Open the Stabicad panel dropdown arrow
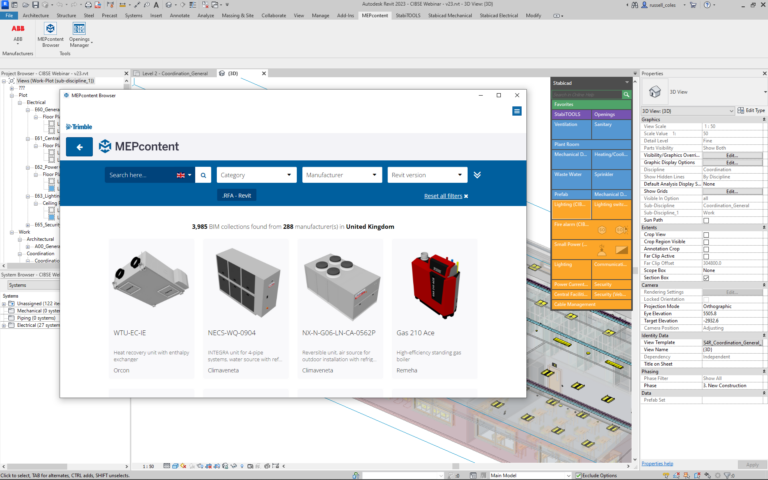The image size is (768, 480). coord(627,82)
